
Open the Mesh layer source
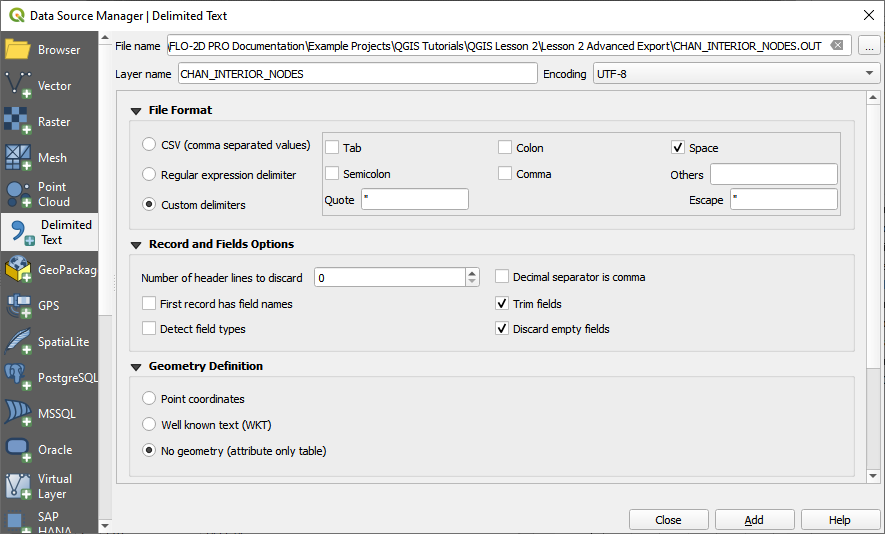pyautogui.click(x=19, y=158)
